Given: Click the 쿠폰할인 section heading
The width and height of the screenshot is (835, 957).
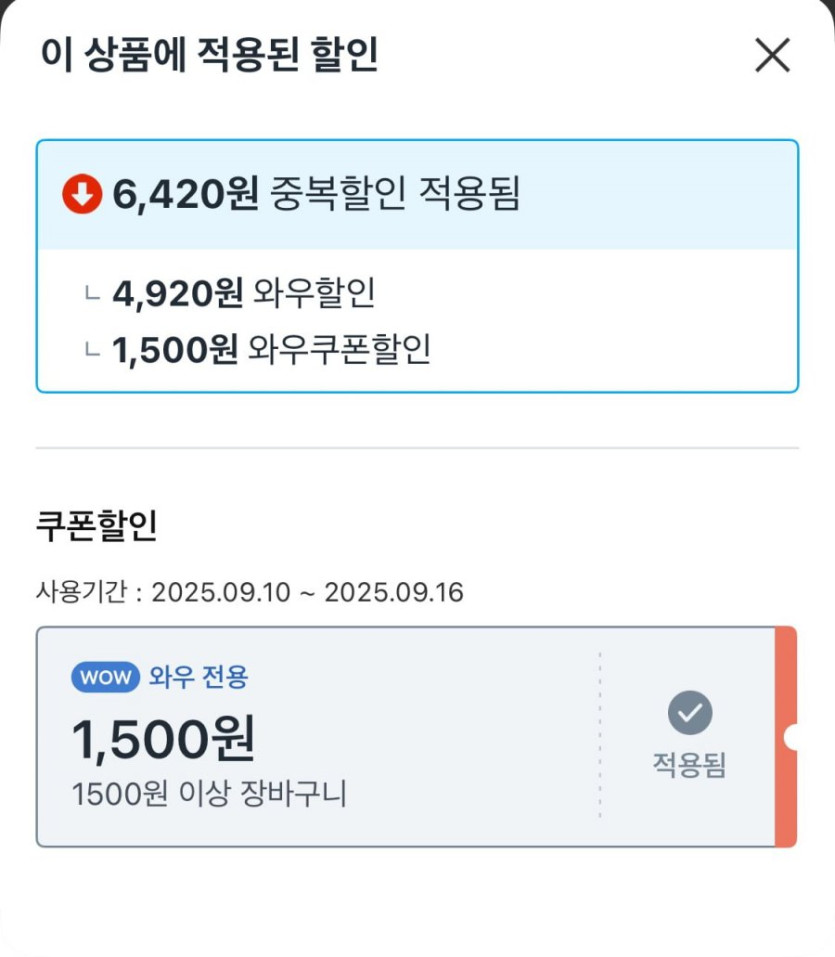Looking at the screenshot, I should [x=96, y=526].
